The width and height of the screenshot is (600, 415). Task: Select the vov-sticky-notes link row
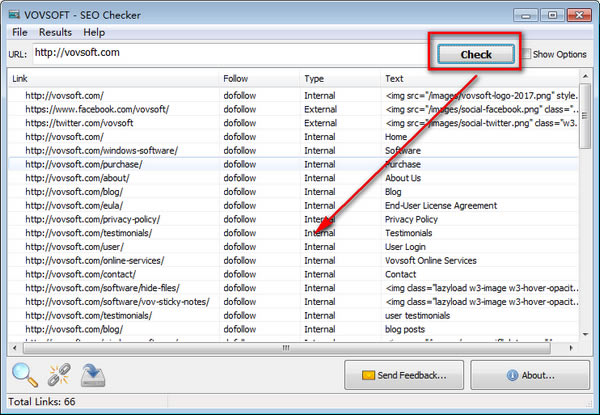coord(293,302)
